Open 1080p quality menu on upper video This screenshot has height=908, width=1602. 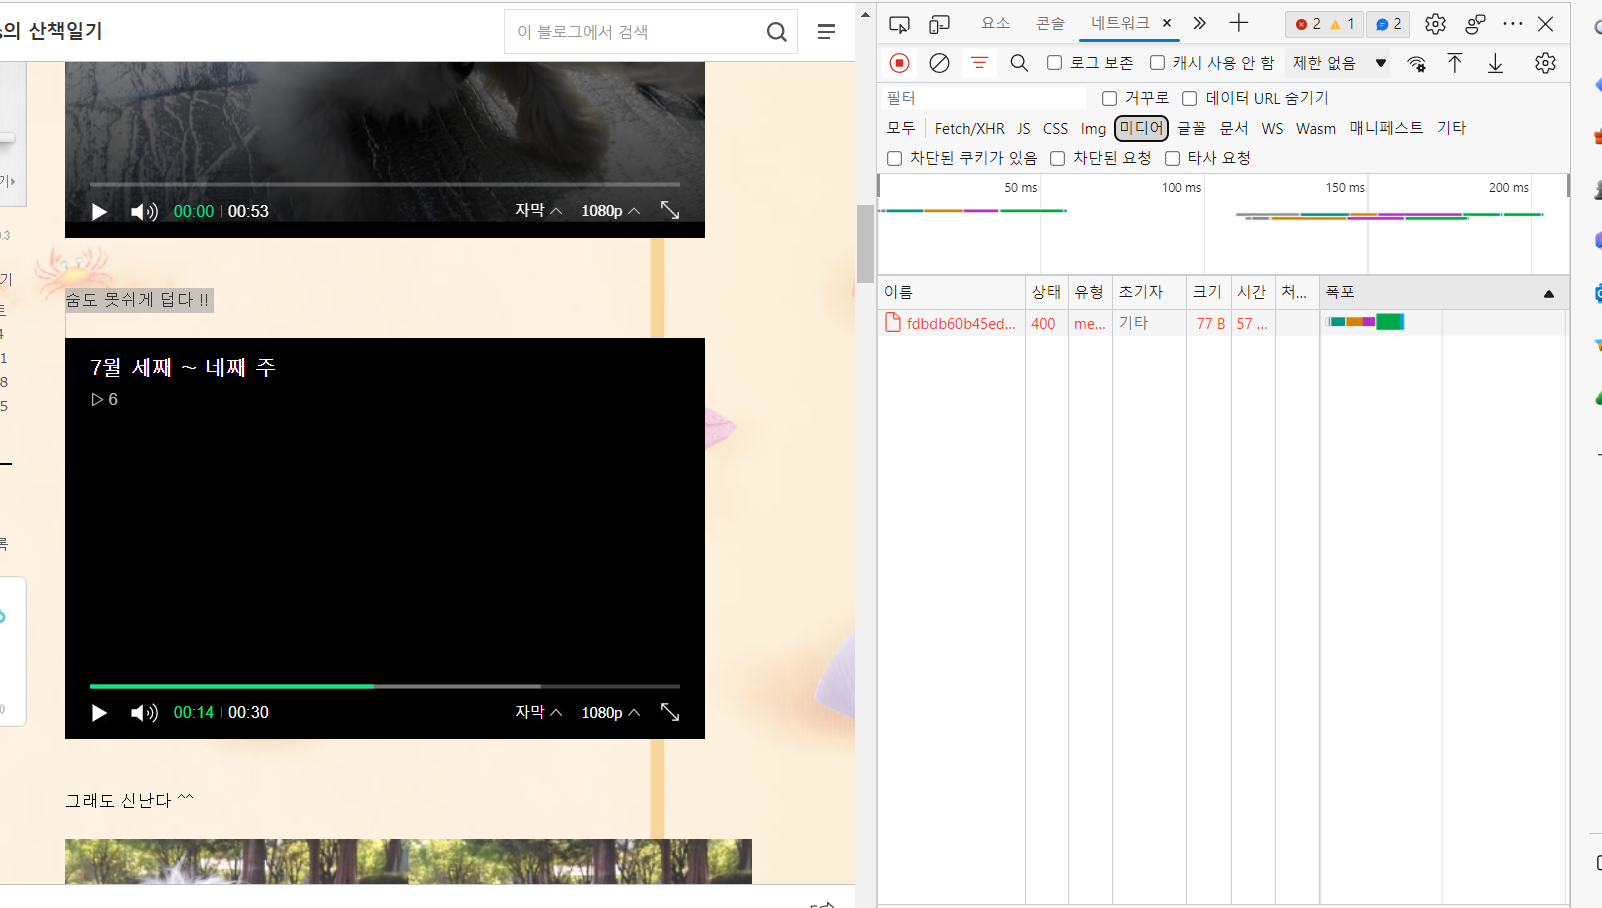[610, 210]
